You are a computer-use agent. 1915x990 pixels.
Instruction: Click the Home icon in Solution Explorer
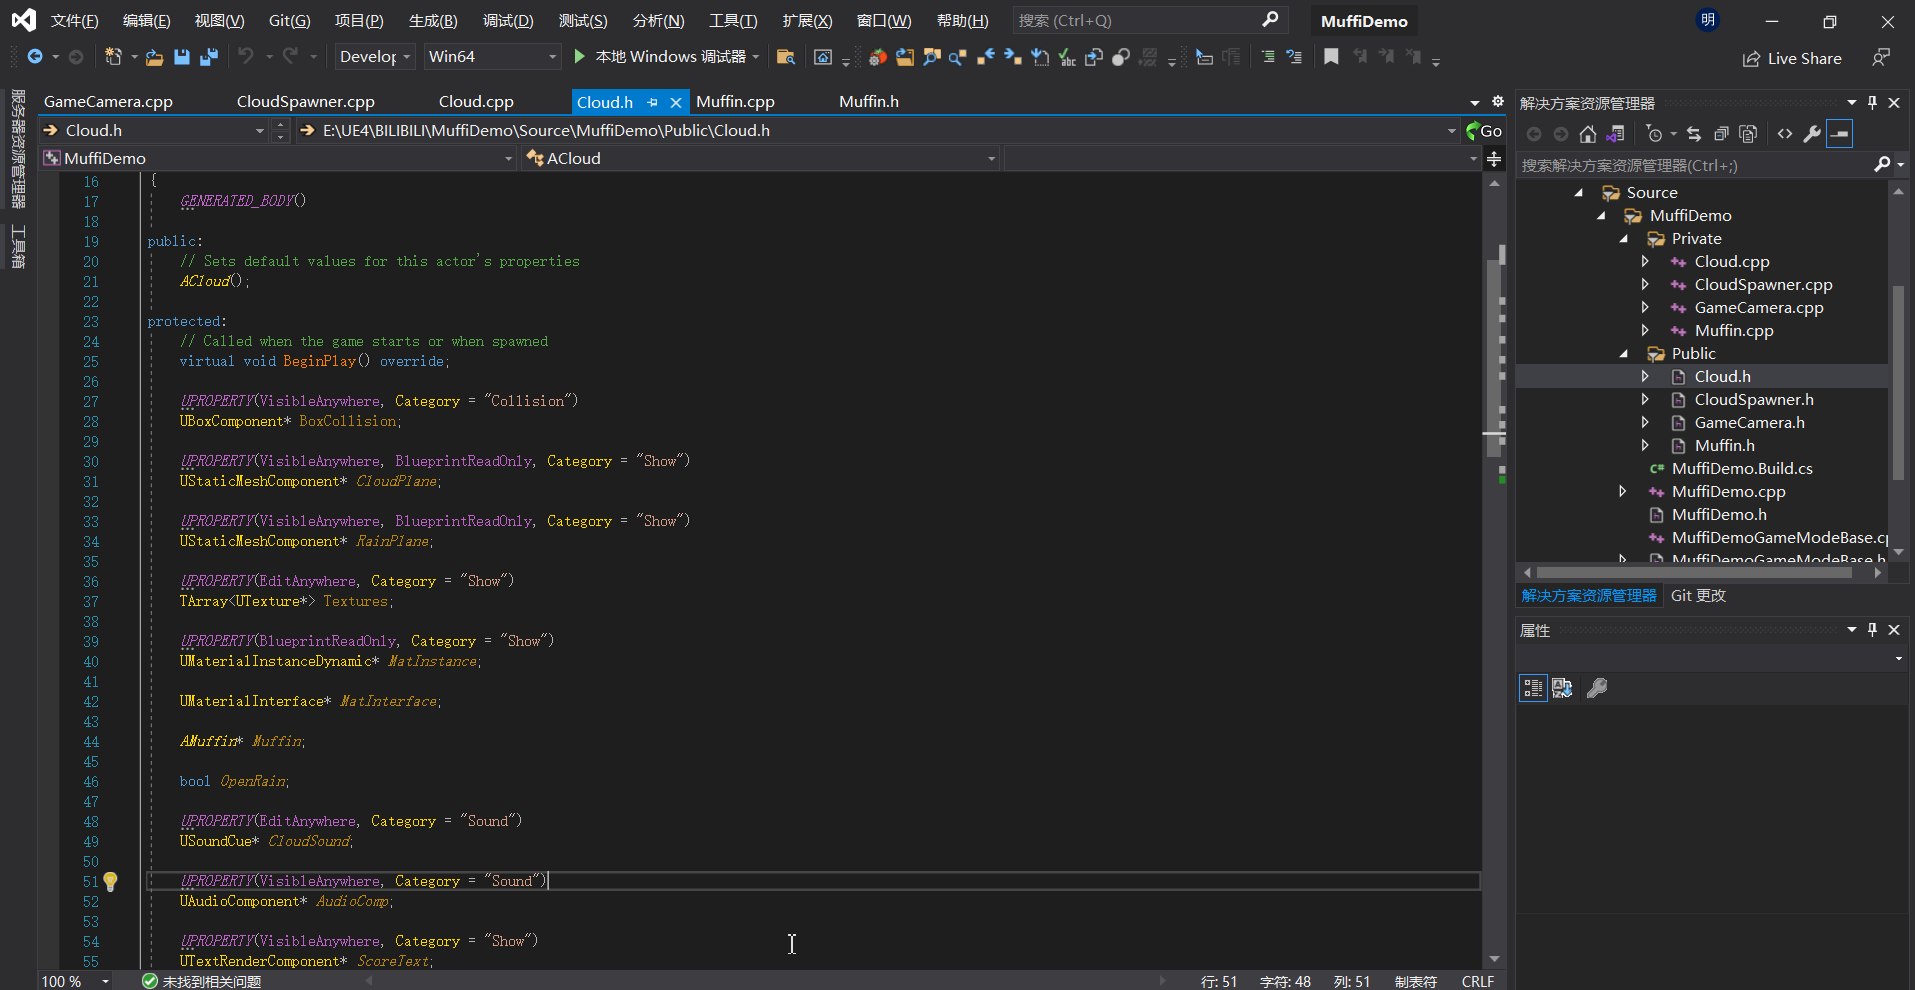tap(1587, 134)
